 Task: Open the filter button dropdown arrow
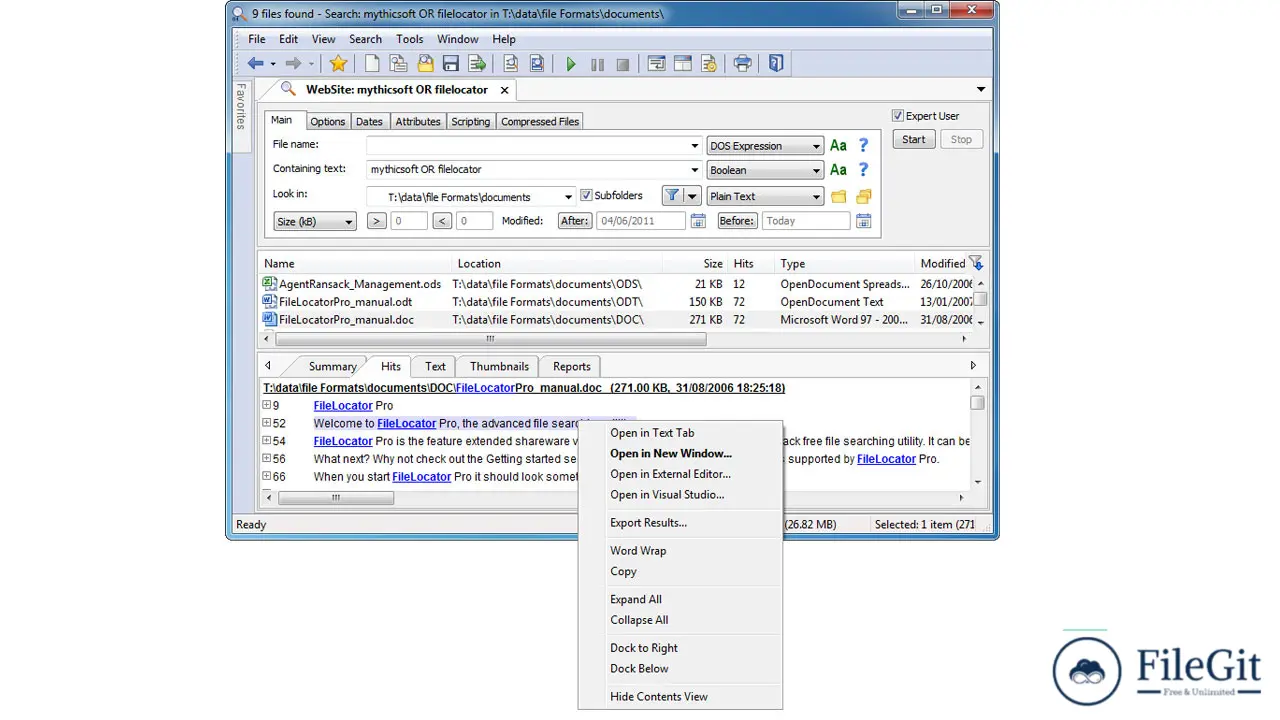click(x=692, y=196)
